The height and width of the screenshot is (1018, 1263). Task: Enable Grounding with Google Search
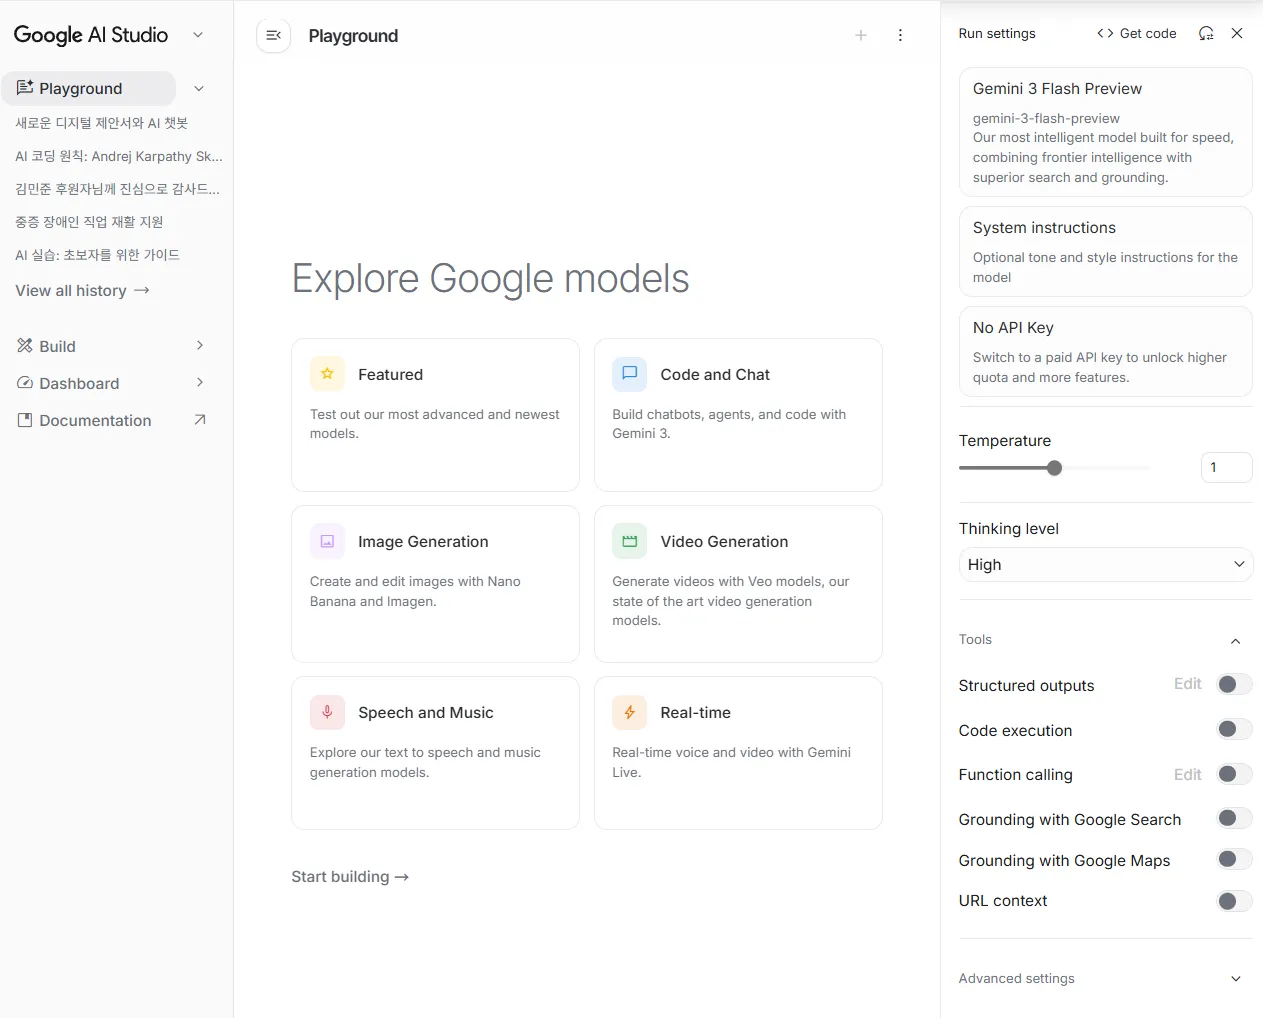pos(1234,819)
